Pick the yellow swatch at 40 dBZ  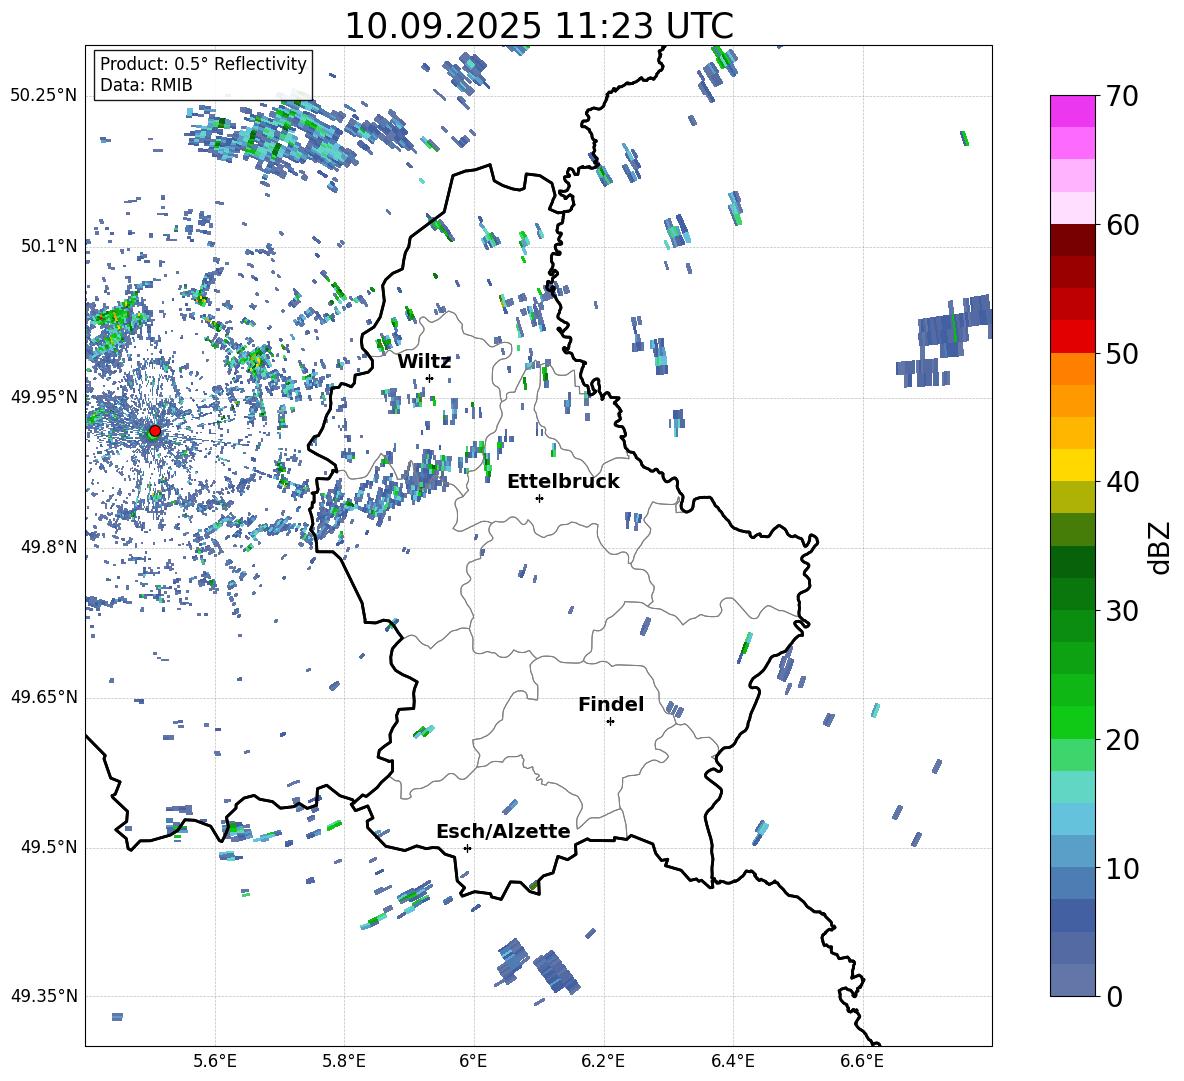(x=1073, y=465)
